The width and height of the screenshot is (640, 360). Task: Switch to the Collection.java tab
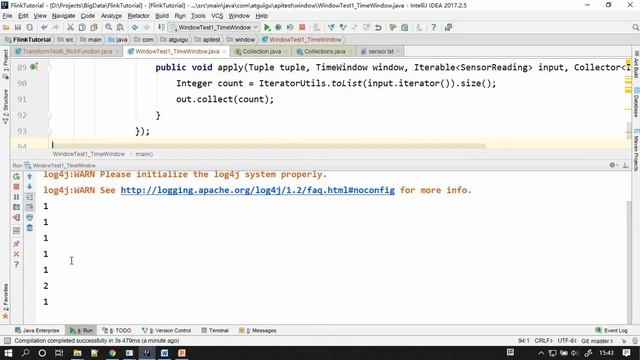coord(261,51)
